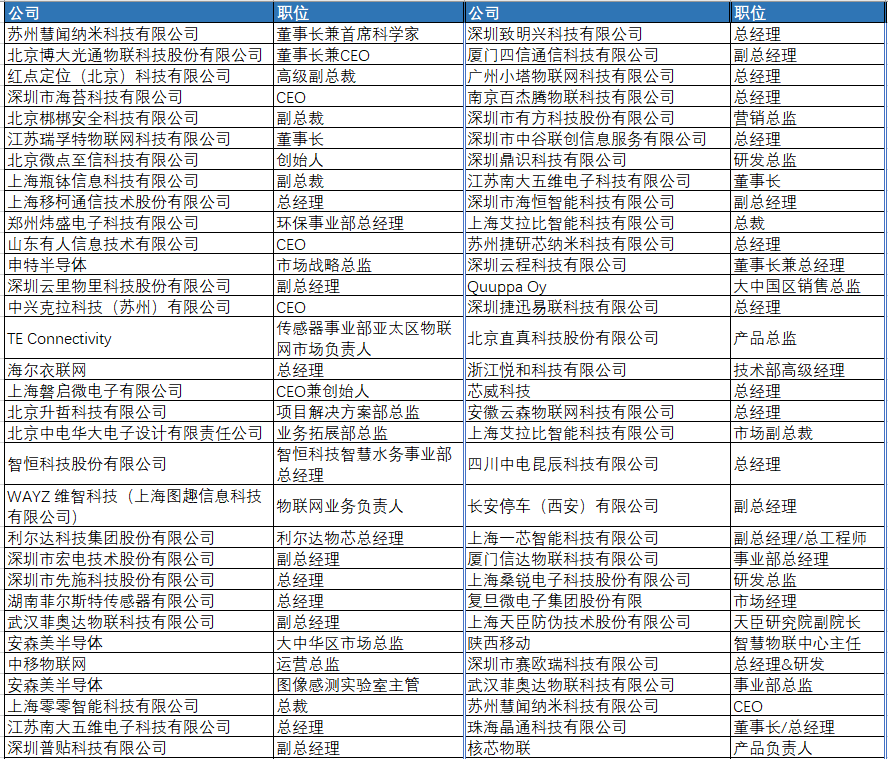Viewport: 888px width, 759px height.
Task: Select the 董事长兼CEO position cell
Action: [x=368, y=55]
